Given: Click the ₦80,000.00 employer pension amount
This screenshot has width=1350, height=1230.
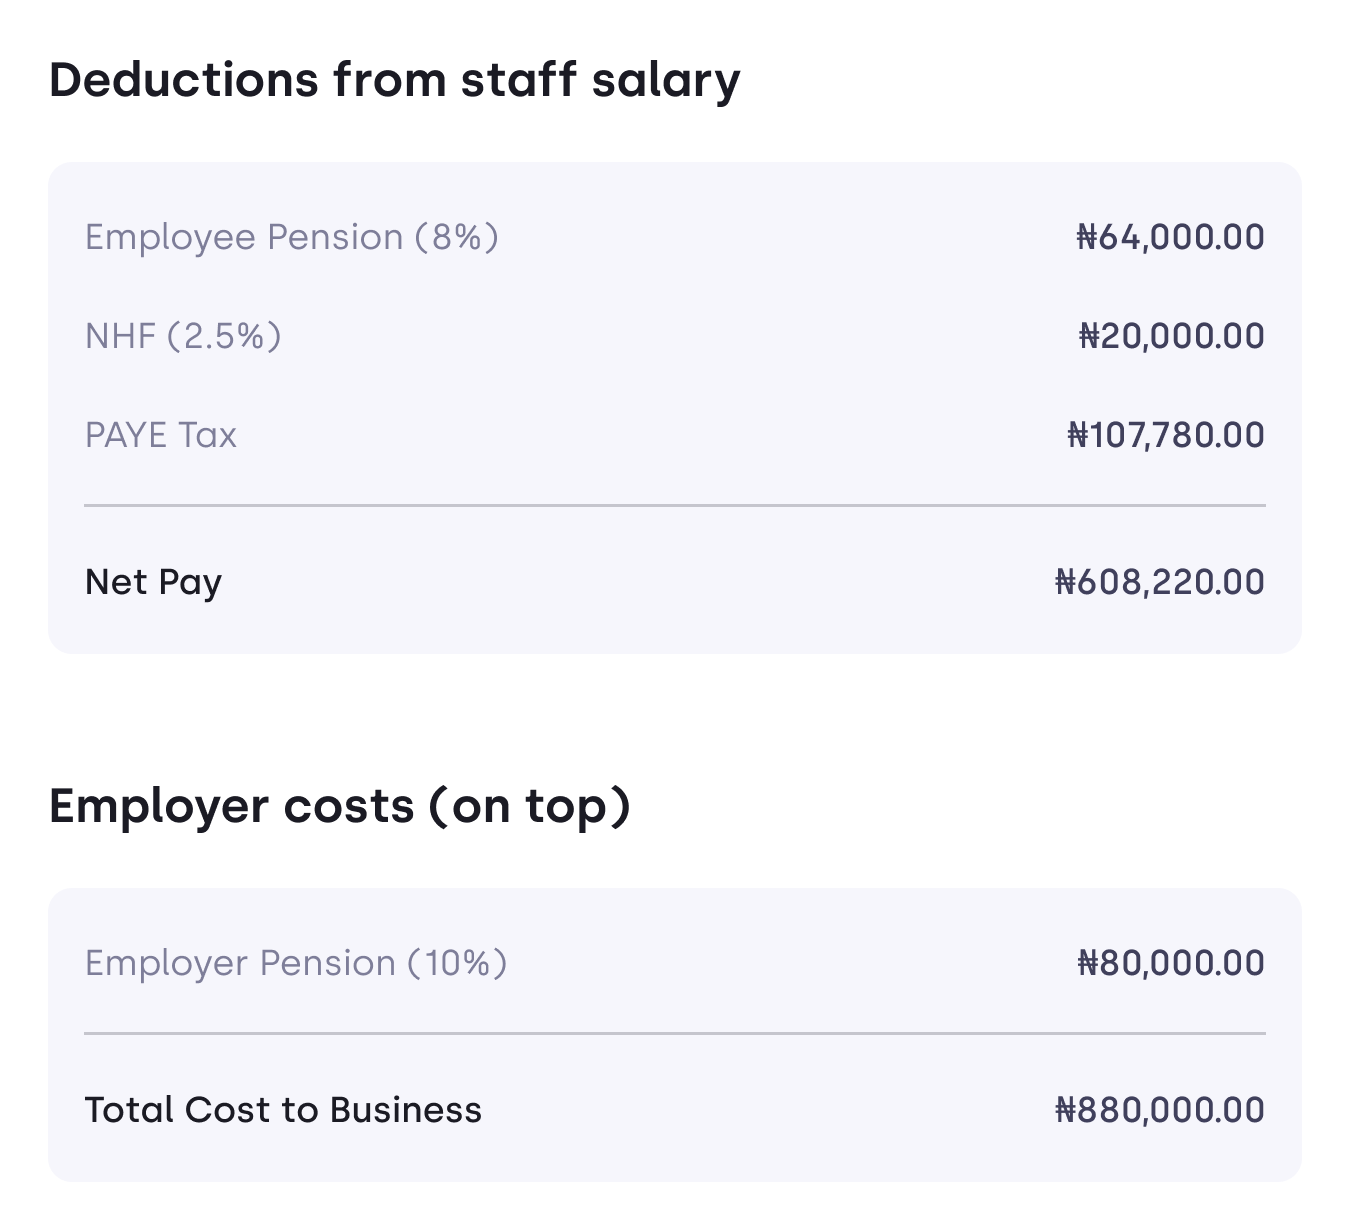Looking at the screenshot, I should [1171, 964].
